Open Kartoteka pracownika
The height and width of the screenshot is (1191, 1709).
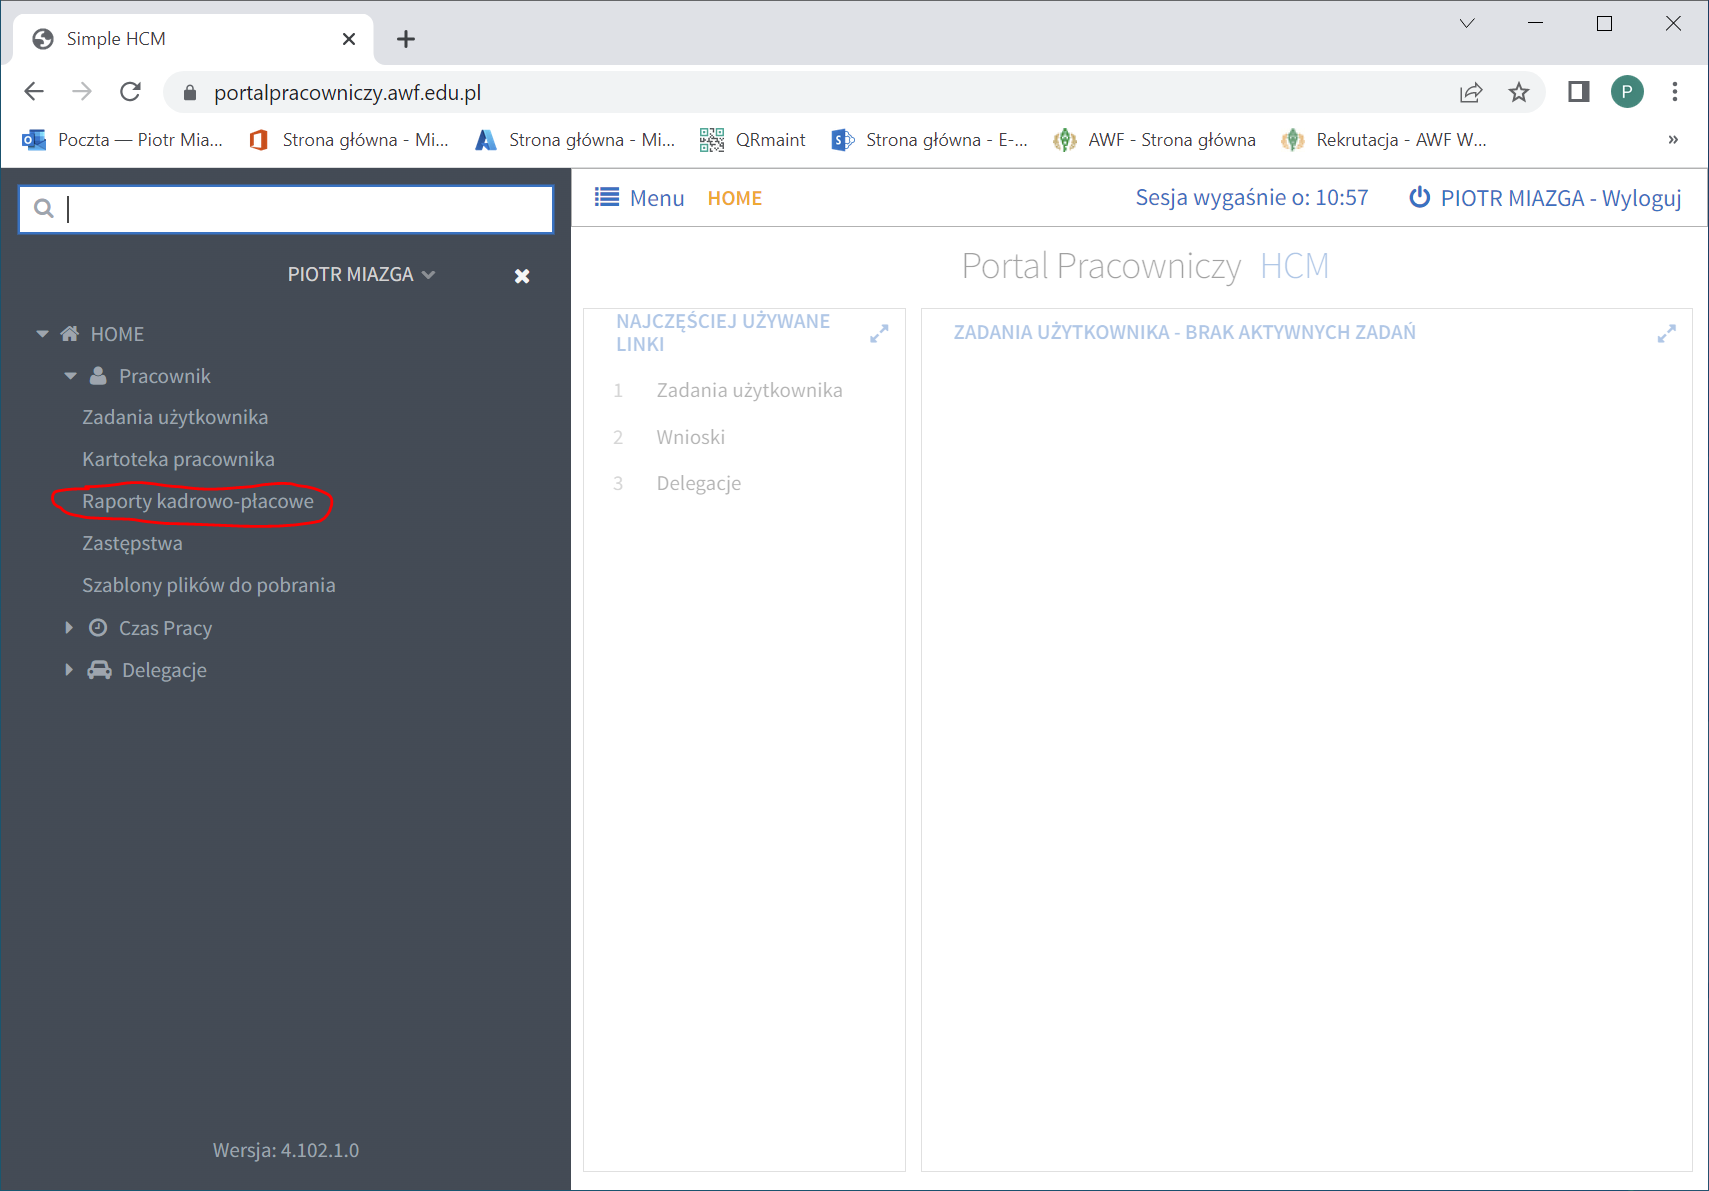tap(178, 459)
